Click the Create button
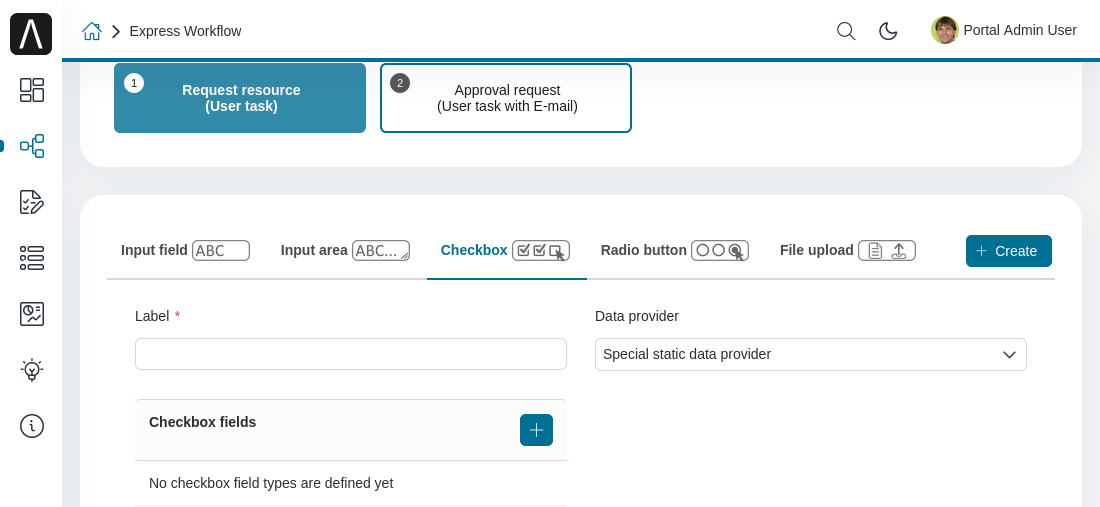The height and width of the screenshot is (507, 1100). tap(1009, 251)
